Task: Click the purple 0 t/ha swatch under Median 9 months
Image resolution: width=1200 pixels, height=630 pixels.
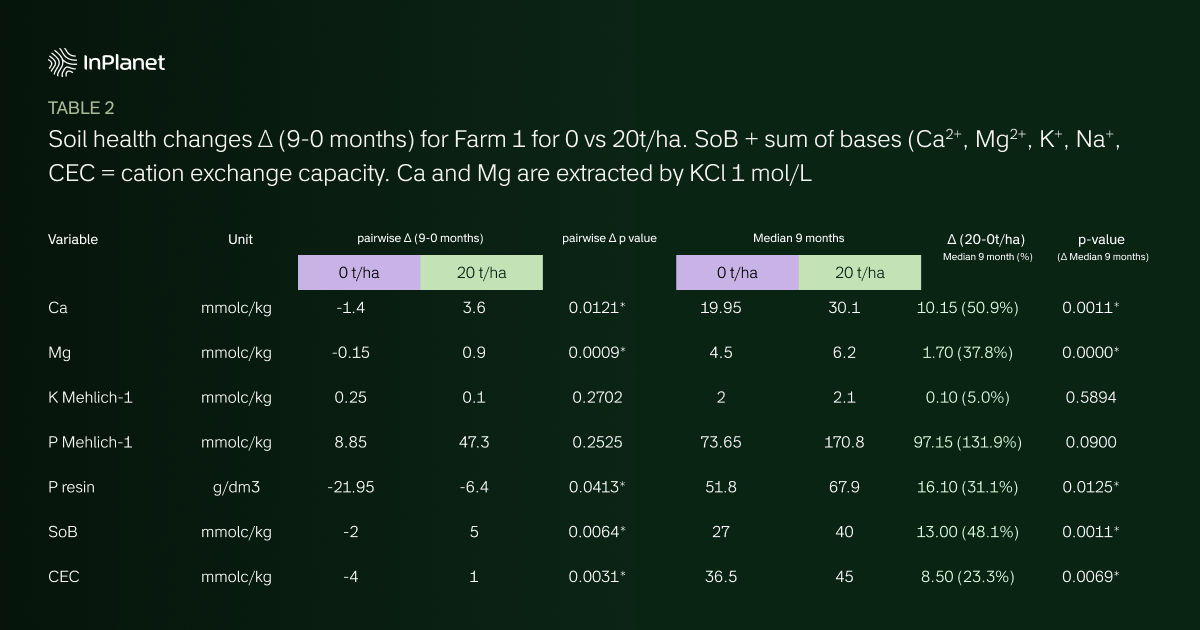Action: pos(737,273)
